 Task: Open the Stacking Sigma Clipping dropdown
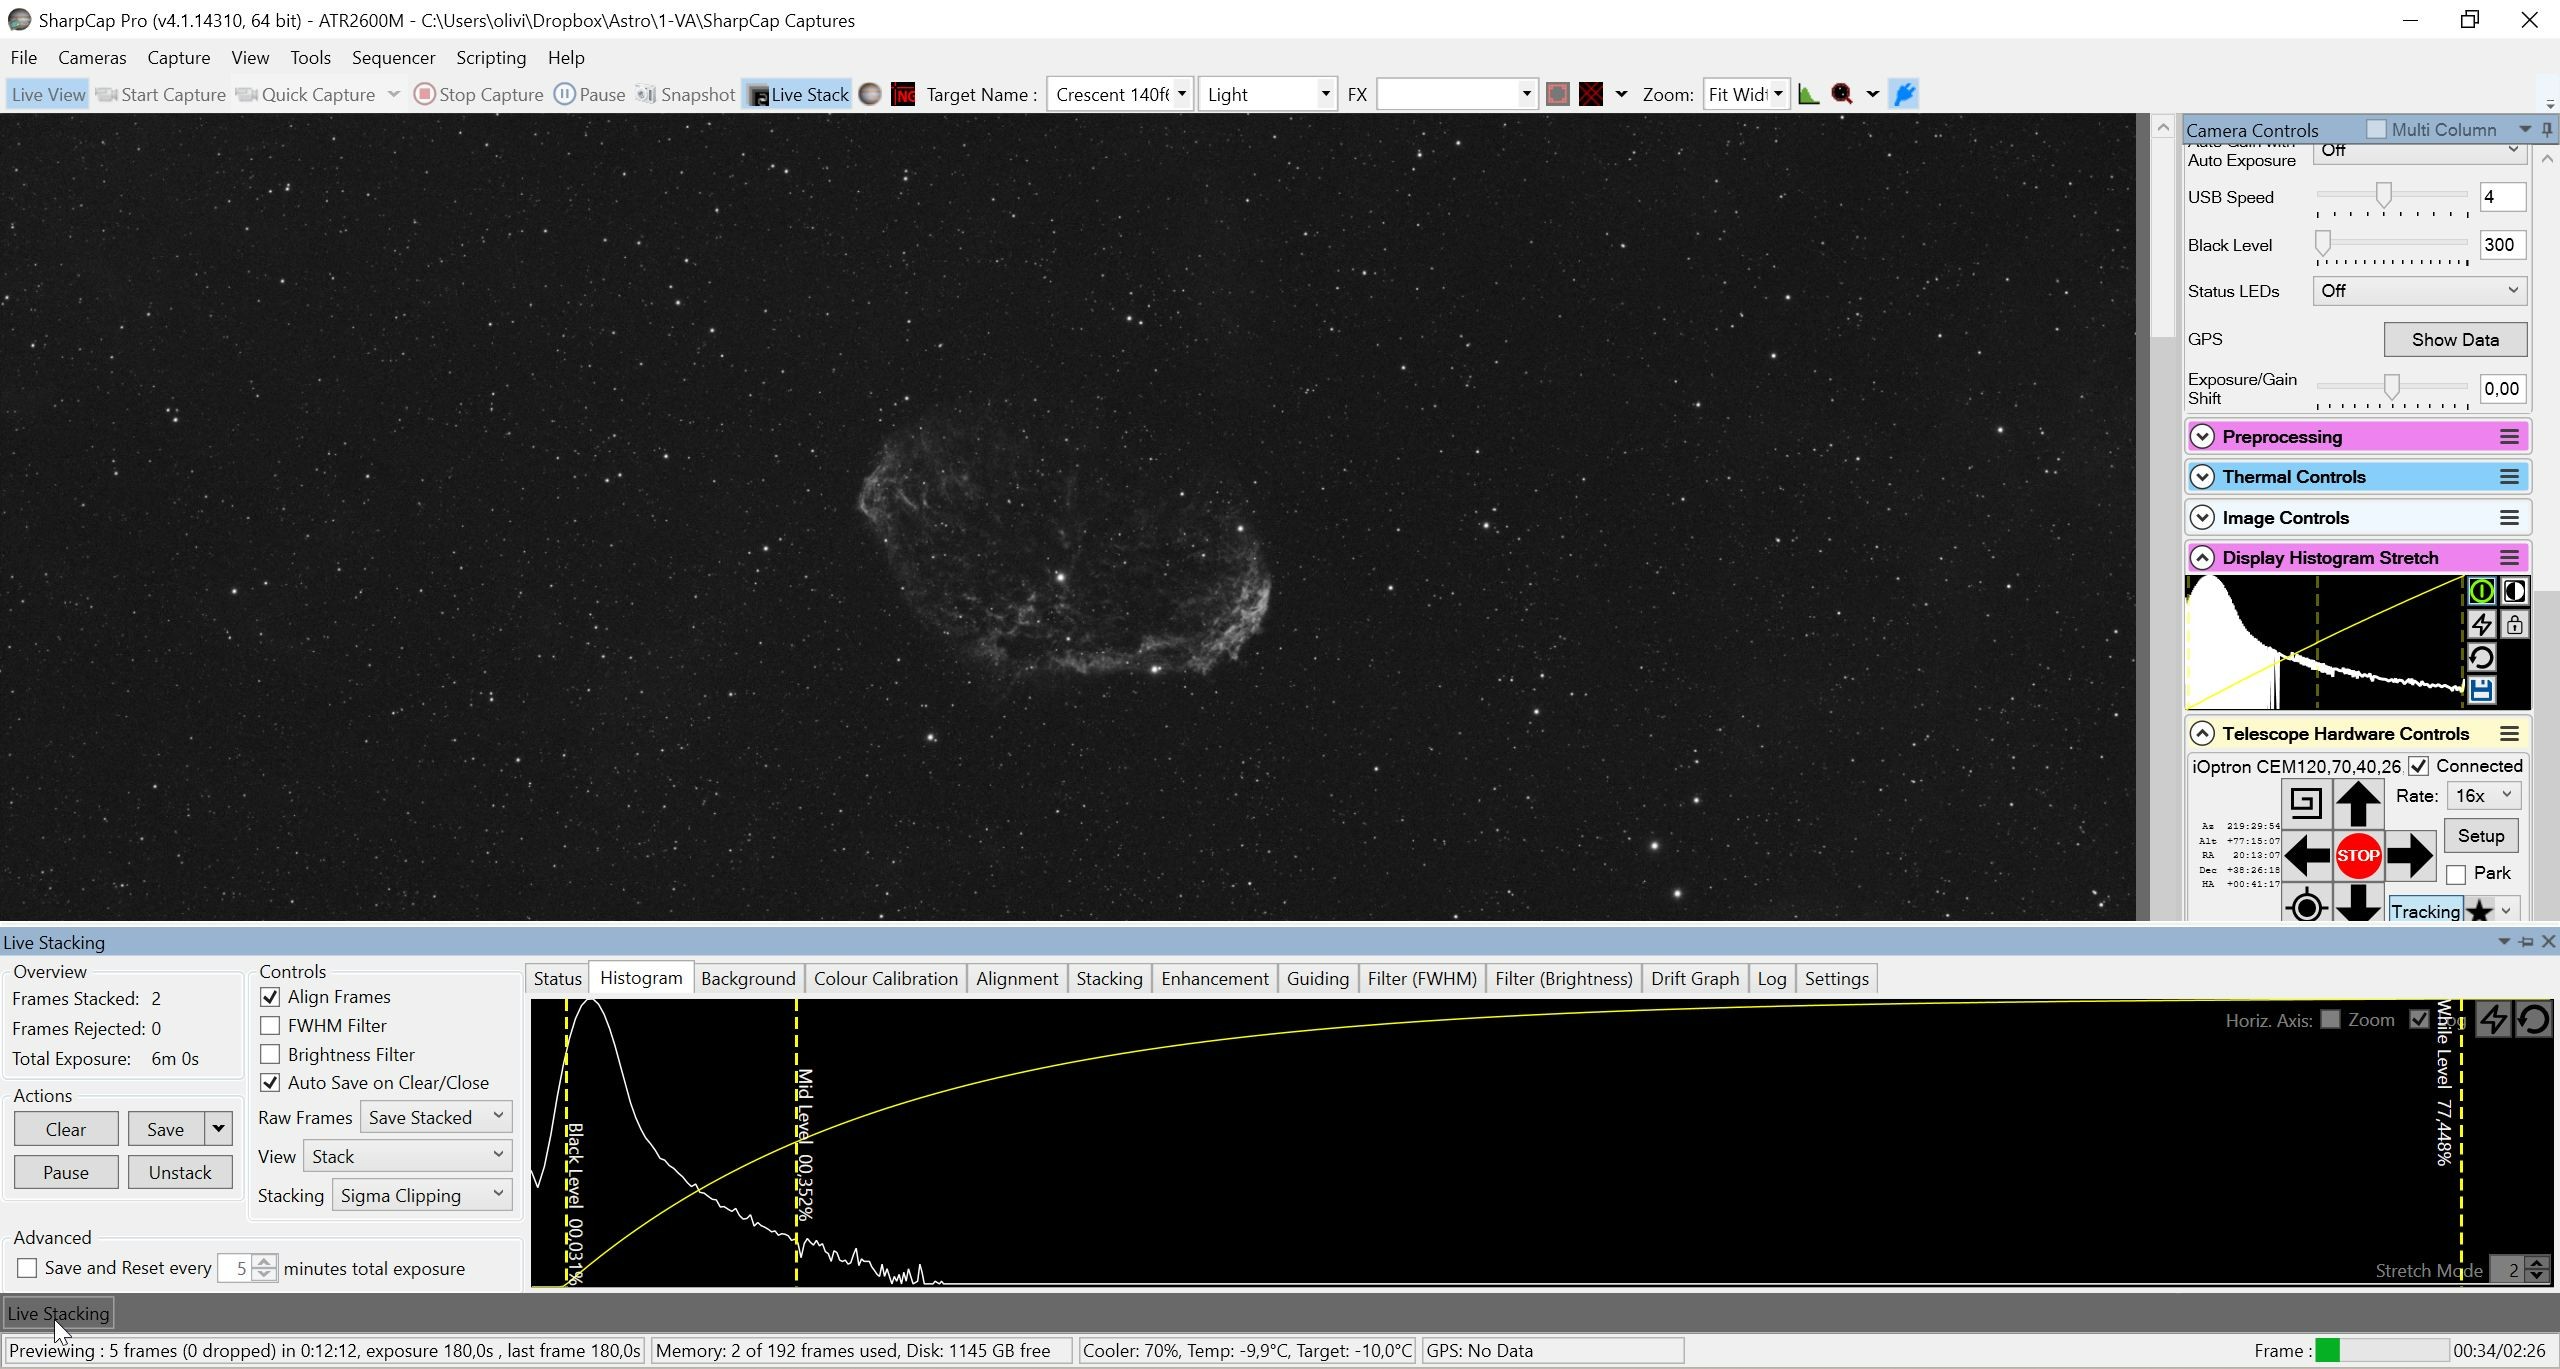point(422,1195)
